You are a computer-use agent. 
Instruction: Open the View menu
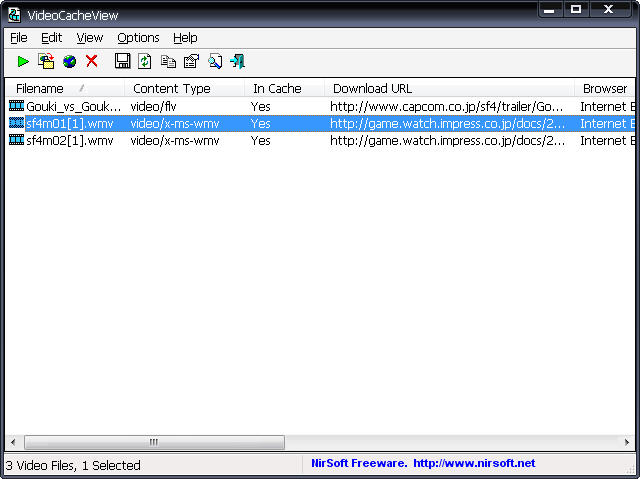click(x=90, y=38)
